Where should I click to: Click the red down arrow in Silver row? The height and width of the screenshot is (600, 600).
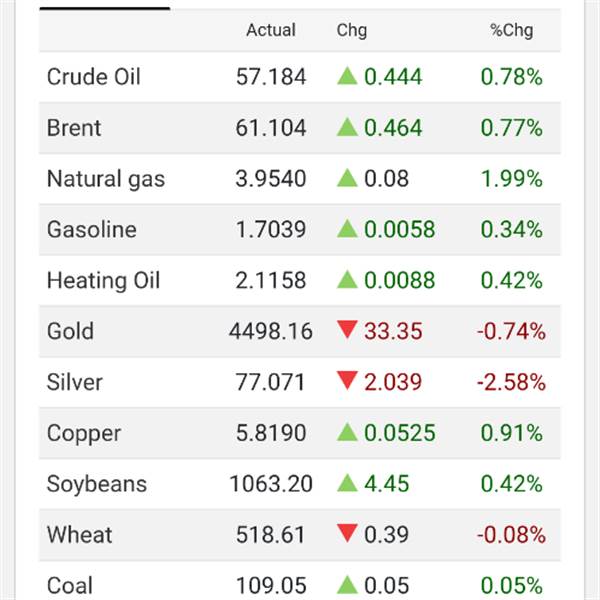coord(347,381)
